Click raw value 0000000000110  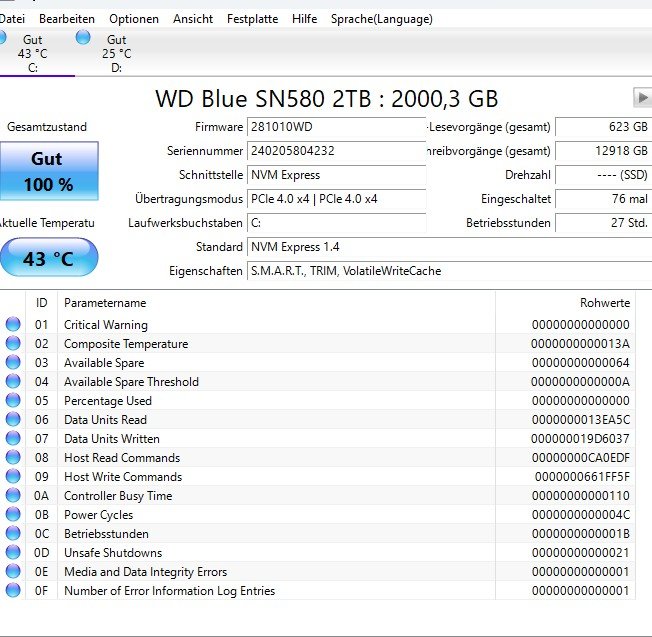point(581,496)
